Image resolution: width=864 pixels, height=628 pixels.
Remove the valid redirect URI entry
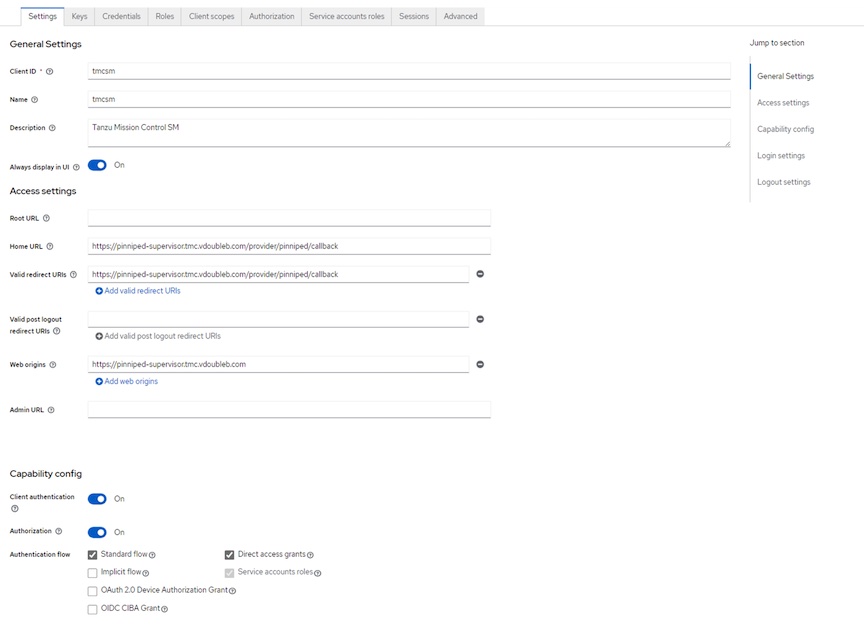click(480, 274)
